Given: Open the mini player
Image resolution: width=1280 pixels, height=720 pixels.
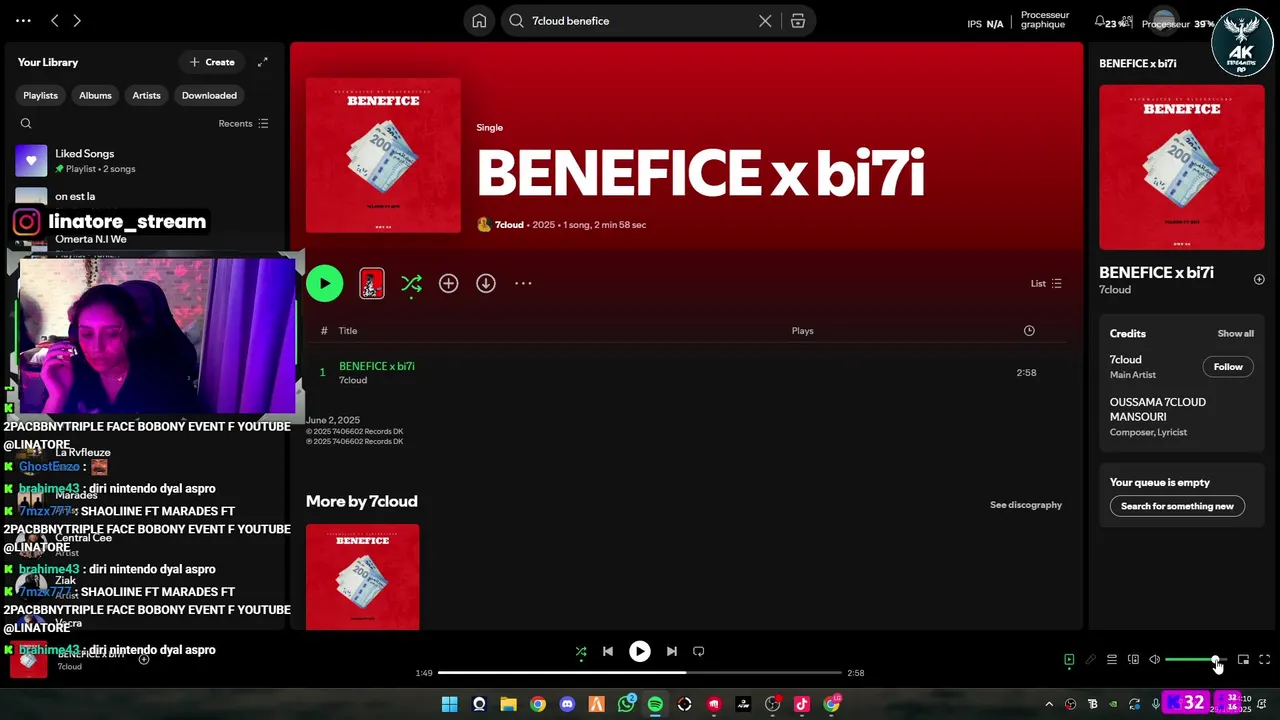Looking at the screenshot, I should pyautogui.click(x=1243, y=660).
